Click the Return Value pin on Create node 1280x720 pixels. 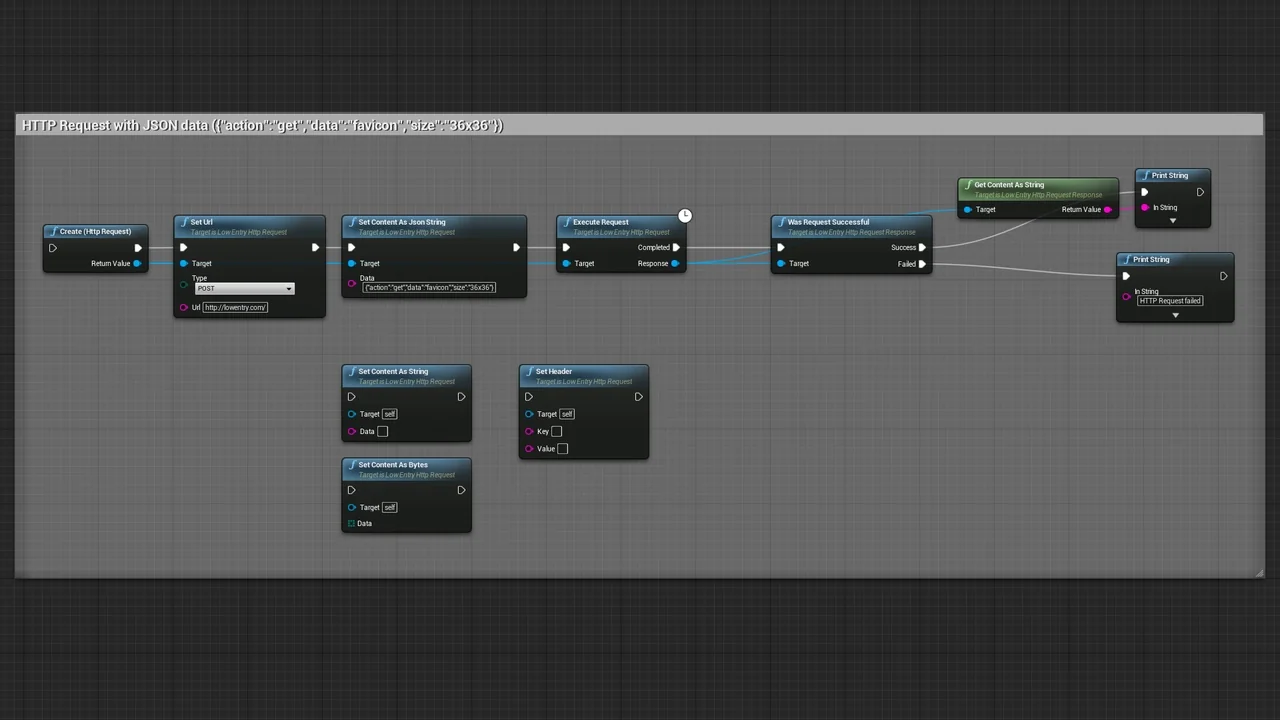point(137,264)
